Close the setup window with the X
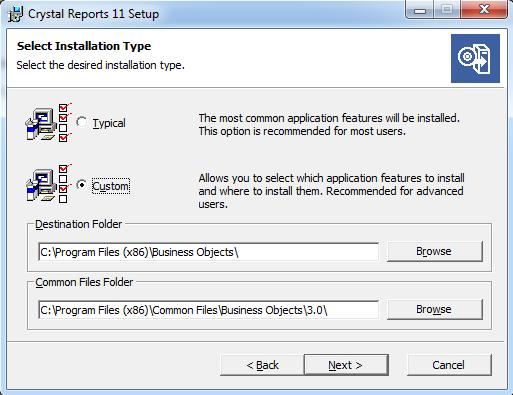This screenshot has height=395, width=513. tap(484, 10)
